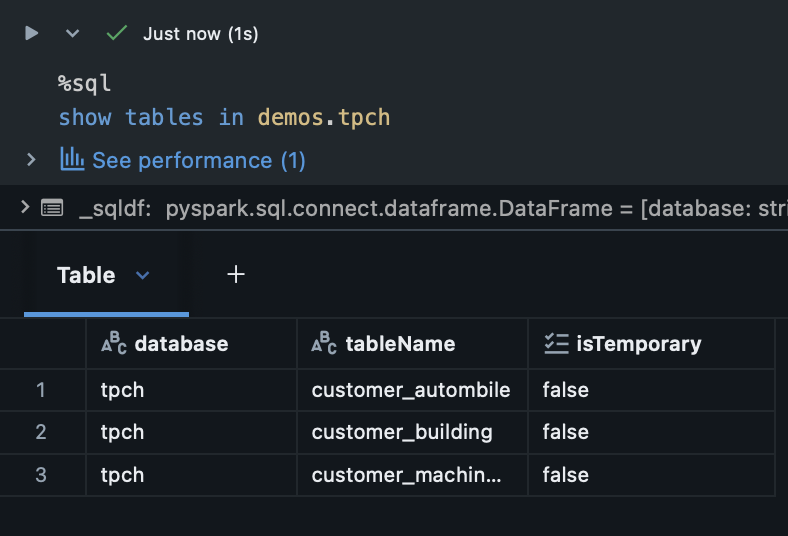788x536 pixels.
Task: Click row number 3 in the table
Action: point(41,475)
